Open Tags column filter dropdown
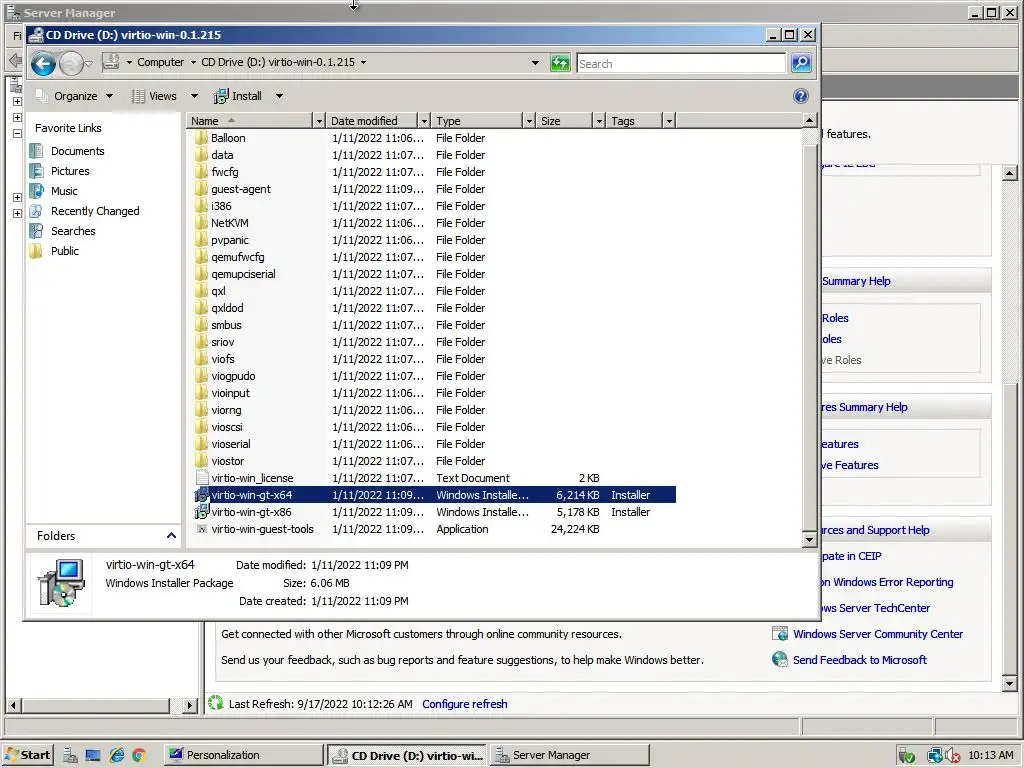 [669, 121]
